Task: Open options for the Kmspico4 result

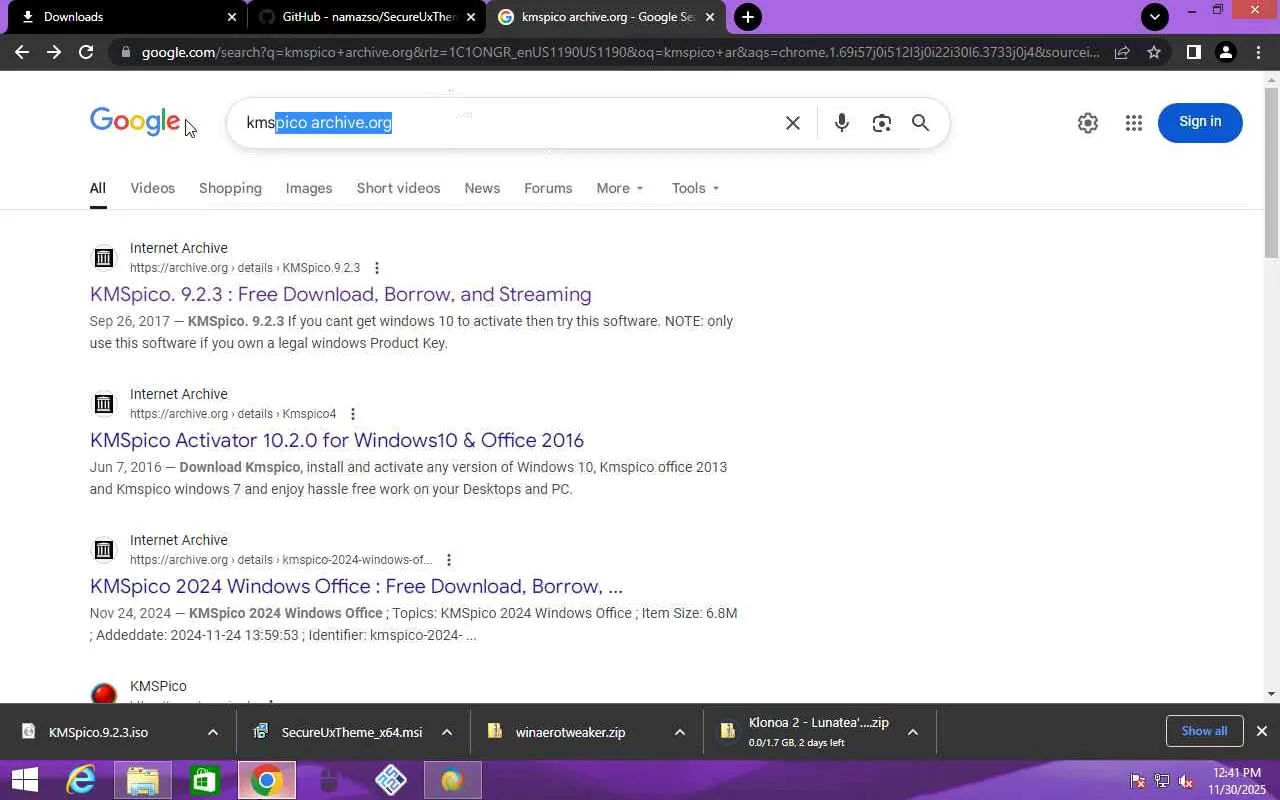Action: (x=353, y=414)
